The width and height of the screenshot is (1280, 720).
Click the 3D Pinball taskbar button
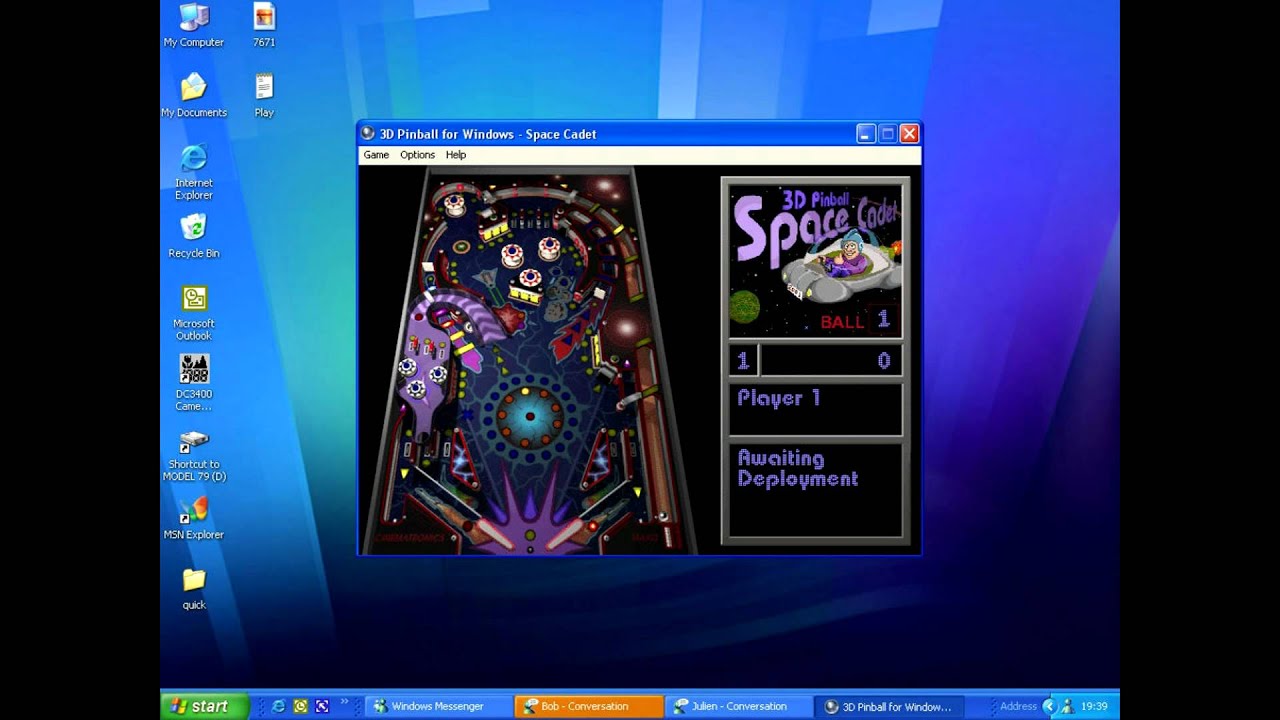click(889, 706)
